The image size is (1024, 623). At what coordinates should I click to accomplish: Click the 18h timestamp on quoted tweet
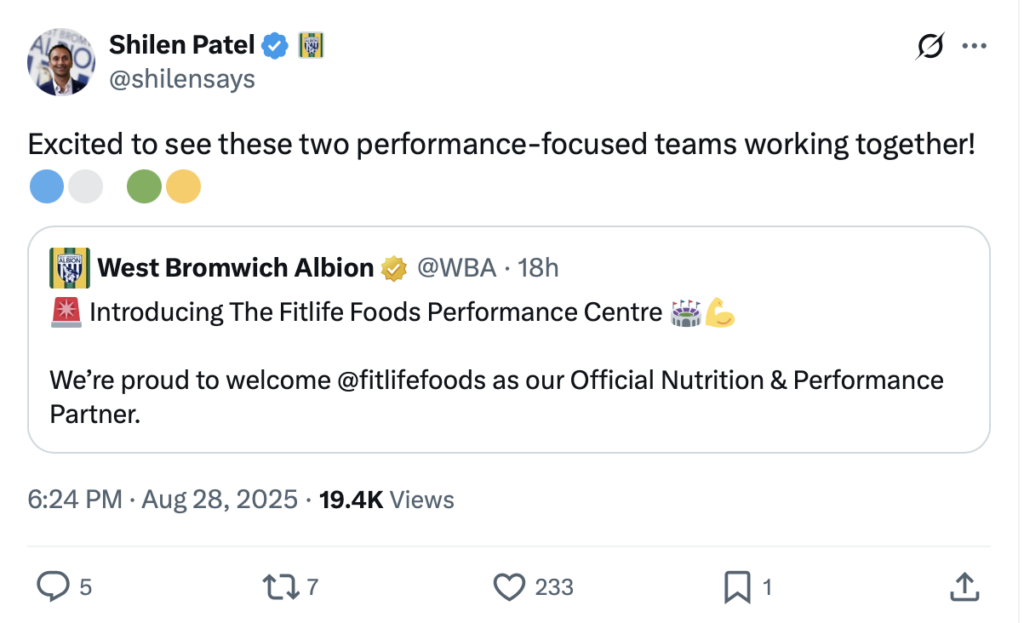(538, 268)
